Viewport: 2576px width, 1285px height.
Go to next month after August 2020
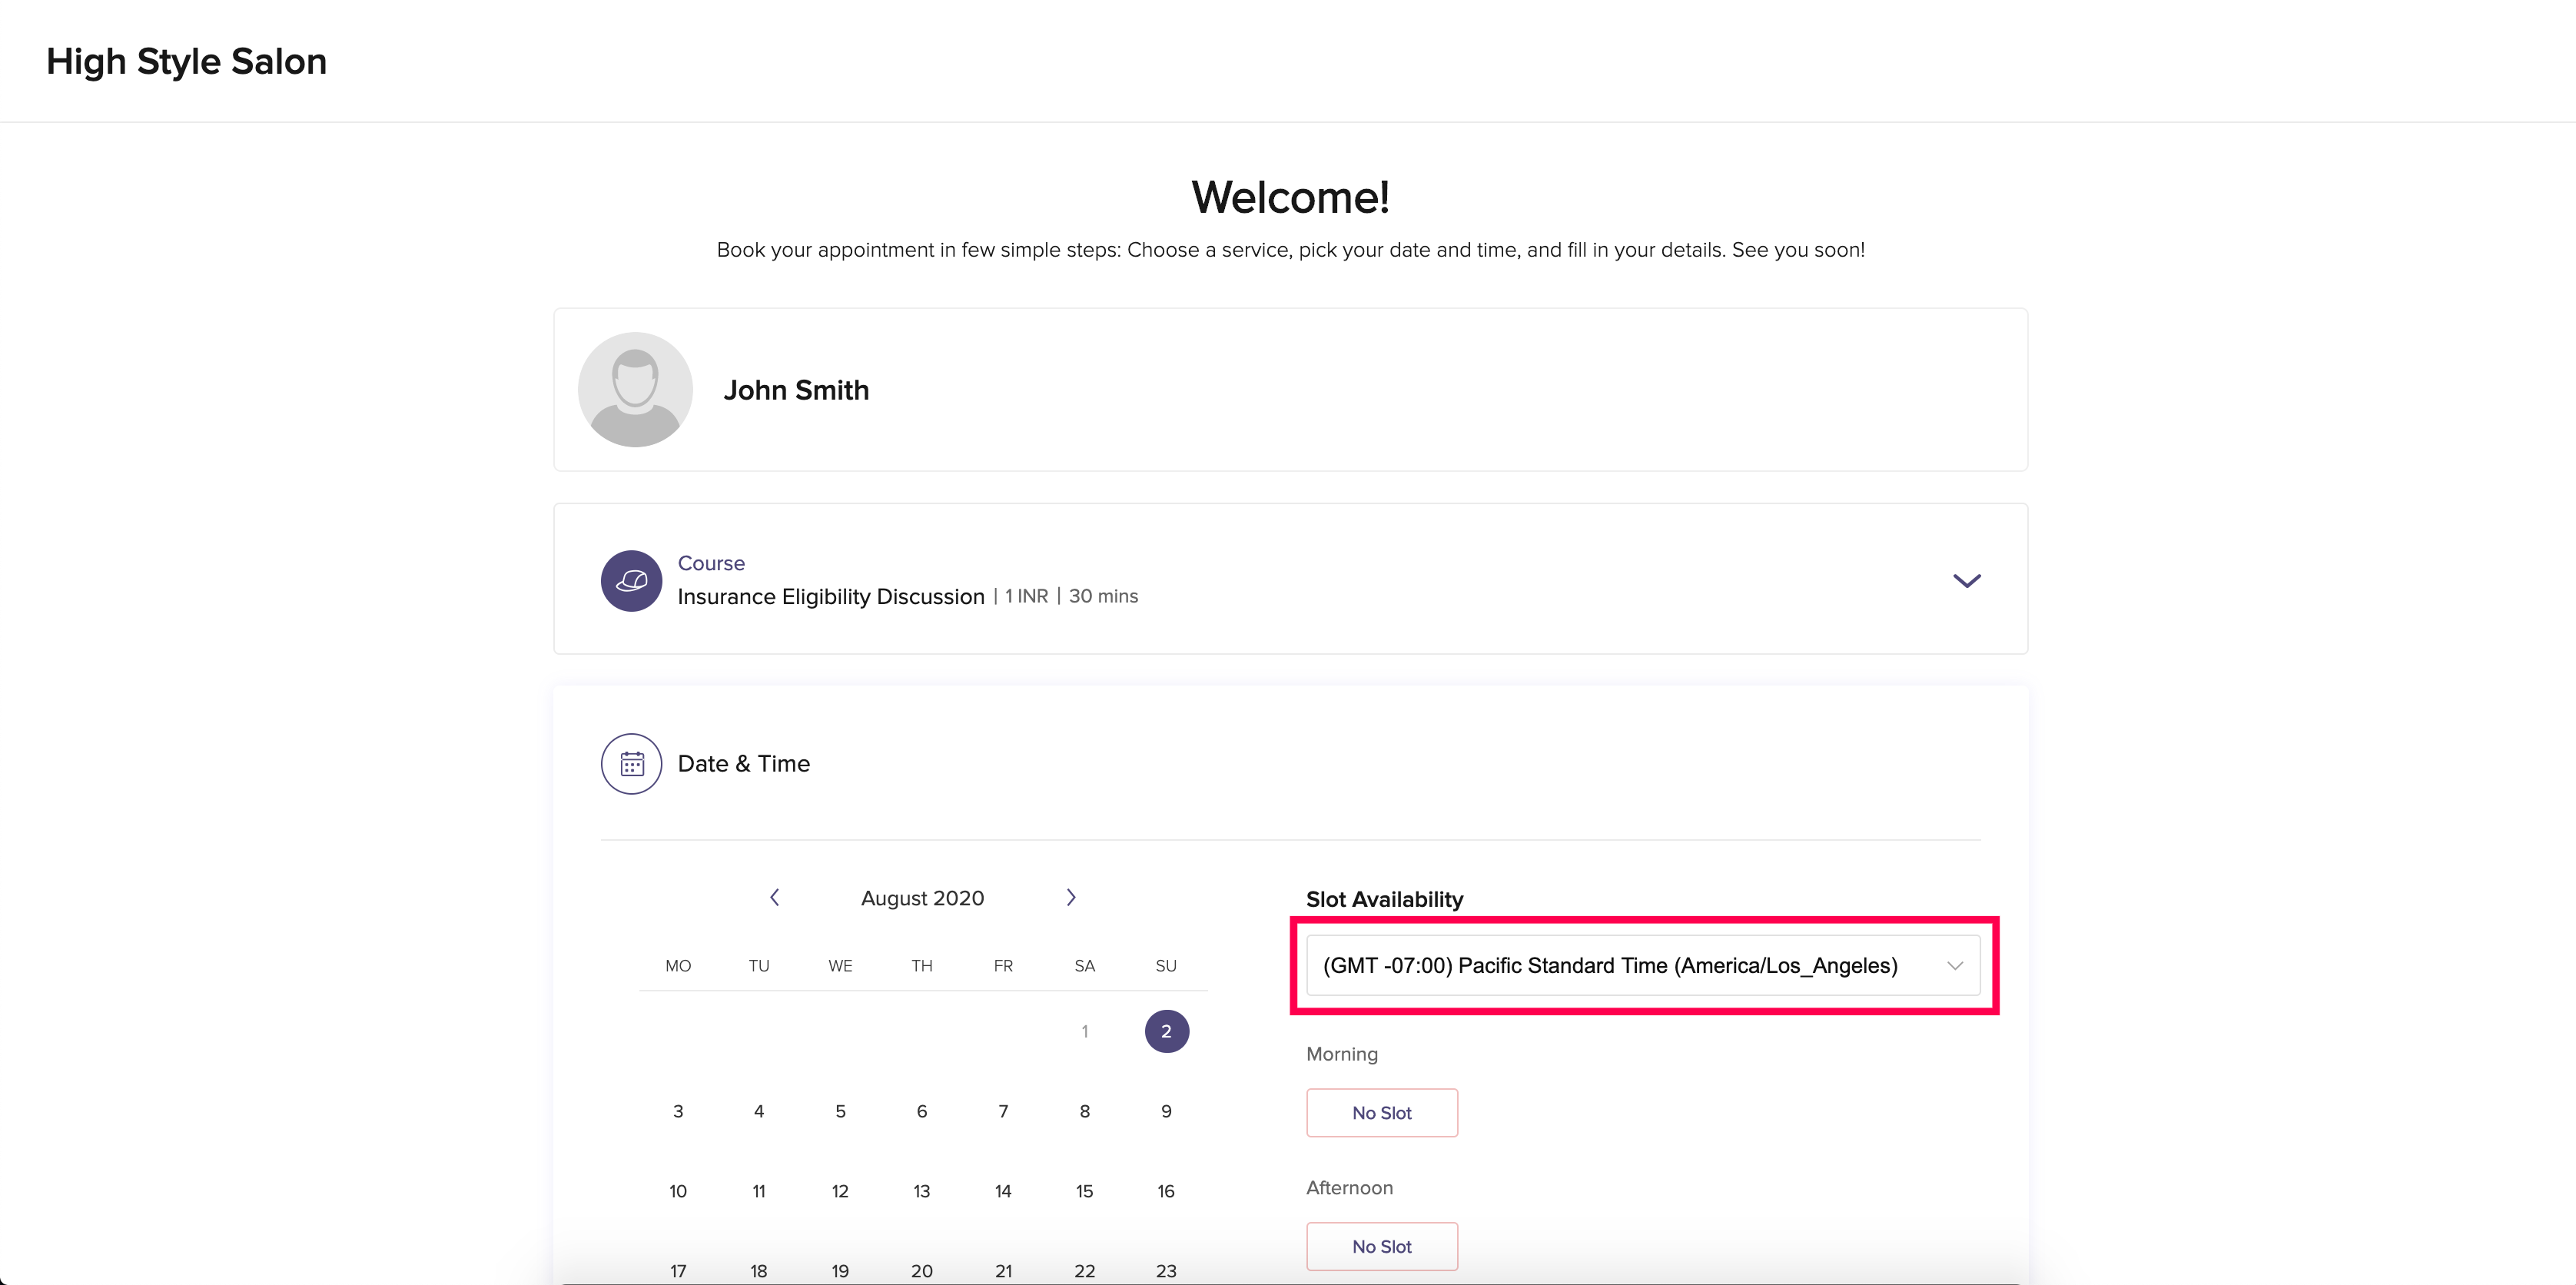1071,897
